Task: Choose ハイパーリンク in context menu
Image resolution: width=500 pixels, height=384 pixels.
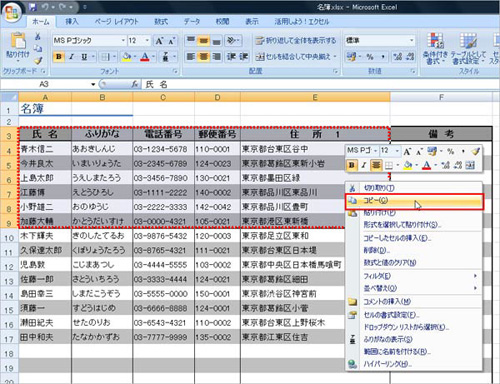Action: [x=414, y=364]
